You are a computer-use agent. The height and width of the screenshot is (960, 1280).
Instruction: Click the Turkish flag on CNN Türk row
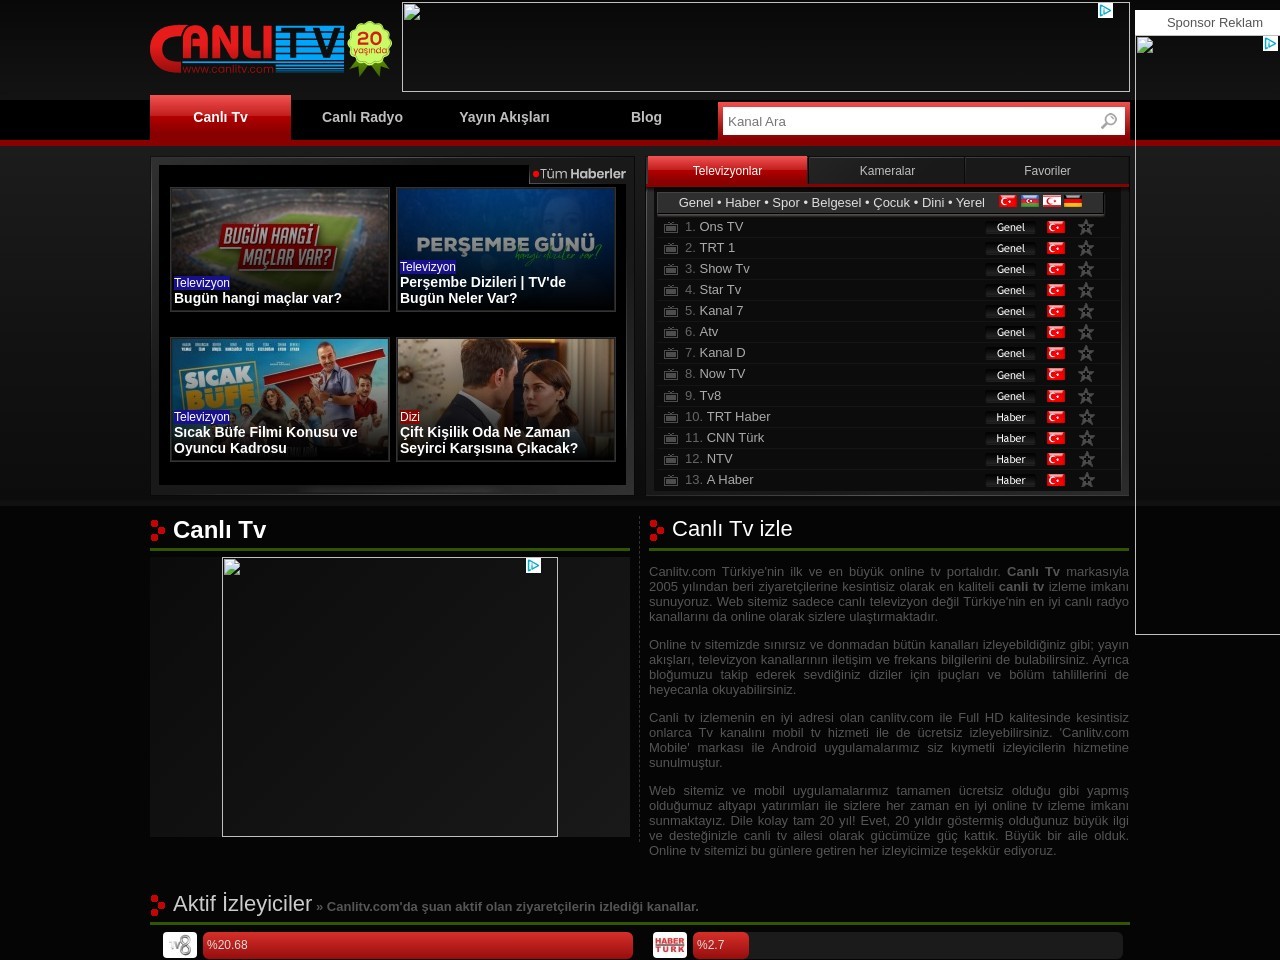click(1056, 438)
